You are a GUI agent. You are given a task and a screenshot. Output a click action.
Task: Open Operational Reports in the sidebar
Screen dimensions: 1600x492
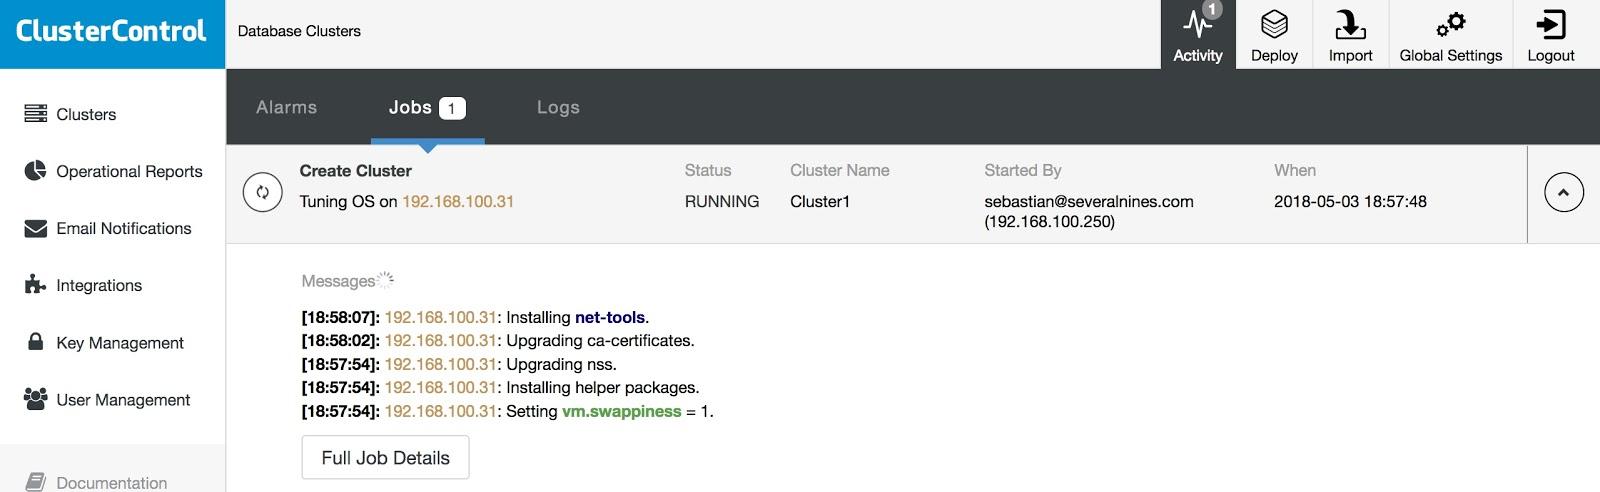(x=129, y=171)
